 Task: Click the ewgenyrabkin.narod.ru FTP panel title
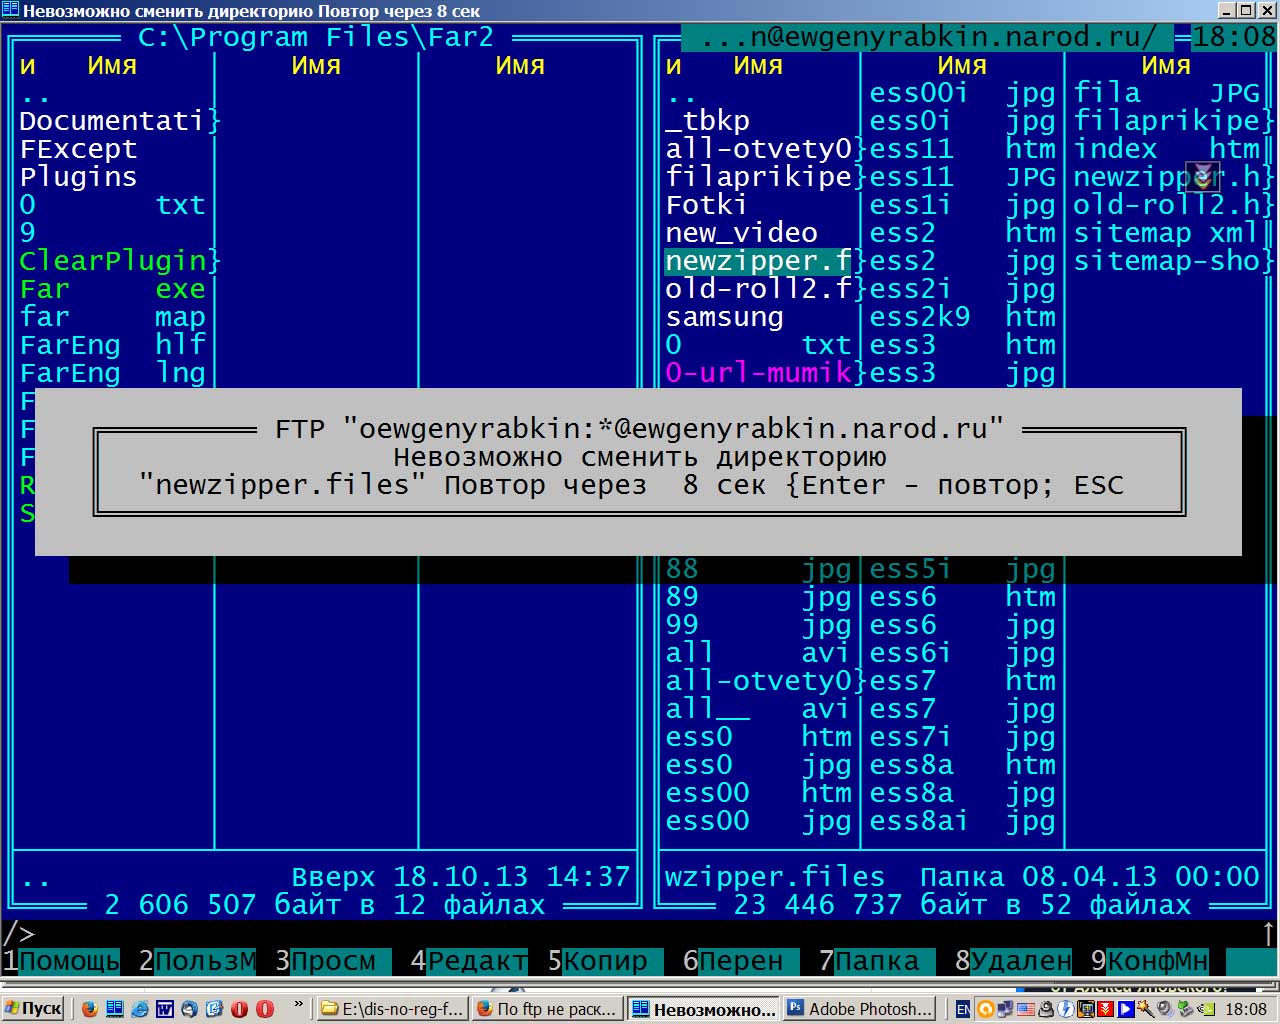[x=929, y=38]
